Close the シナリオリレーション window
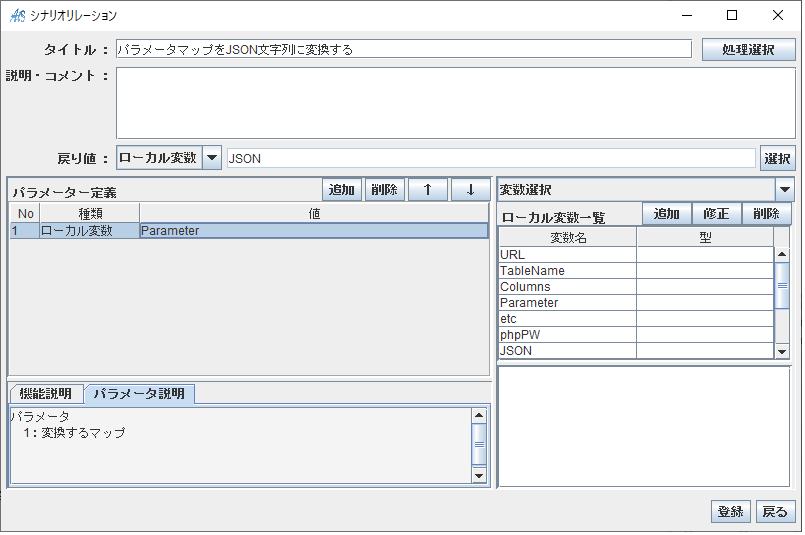The width and height of the screenshot is (805, 535). click(x=778, y=15)
